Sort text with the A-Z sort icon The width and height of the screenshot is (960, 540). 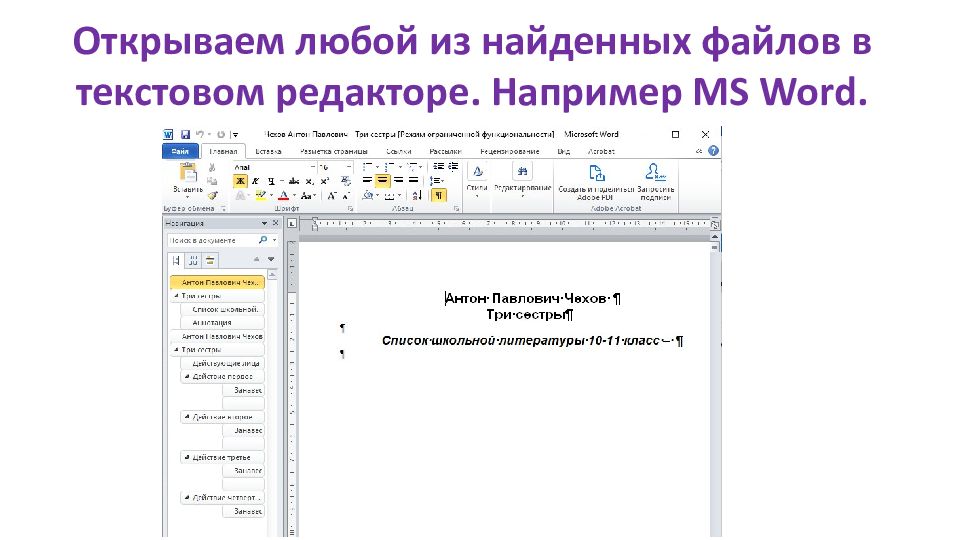click(417, 195)
